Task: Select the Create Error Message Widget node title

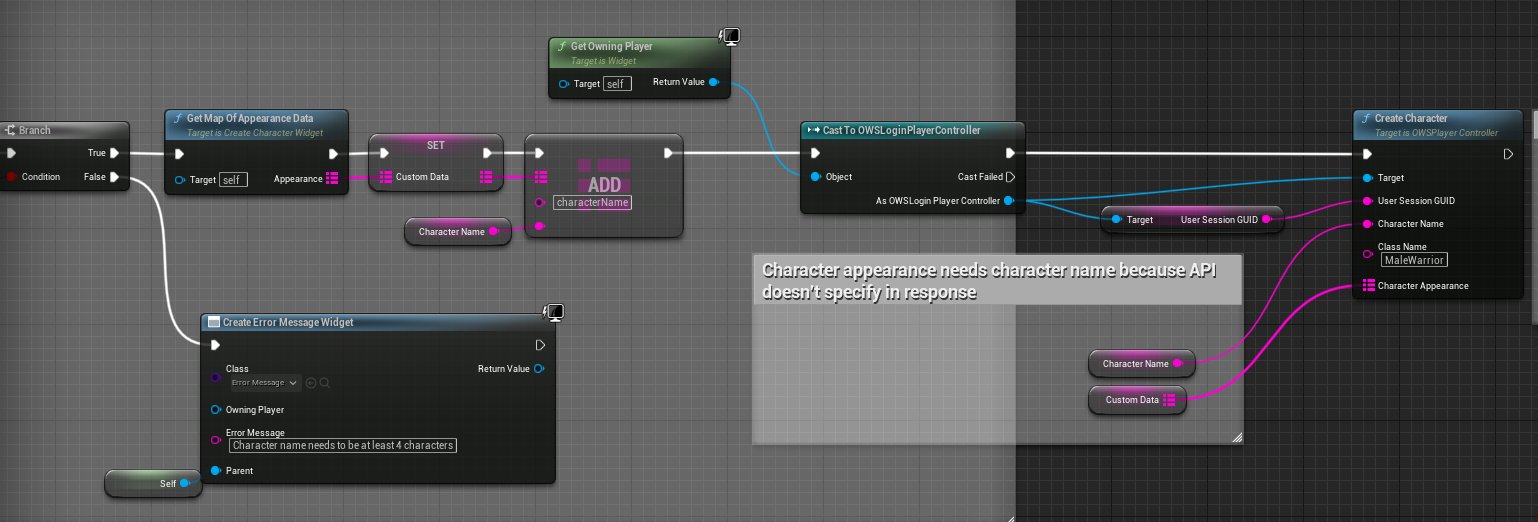Action: click(x=288, y=322)
